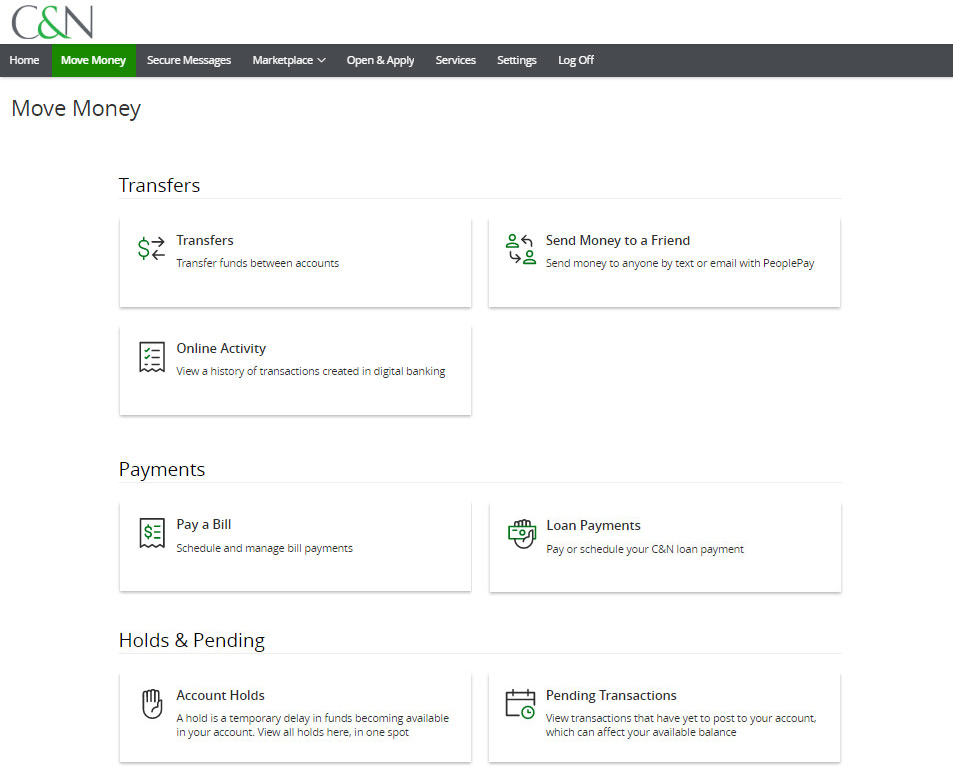Open the Pending Transactions title link

[x=611, y=695]
